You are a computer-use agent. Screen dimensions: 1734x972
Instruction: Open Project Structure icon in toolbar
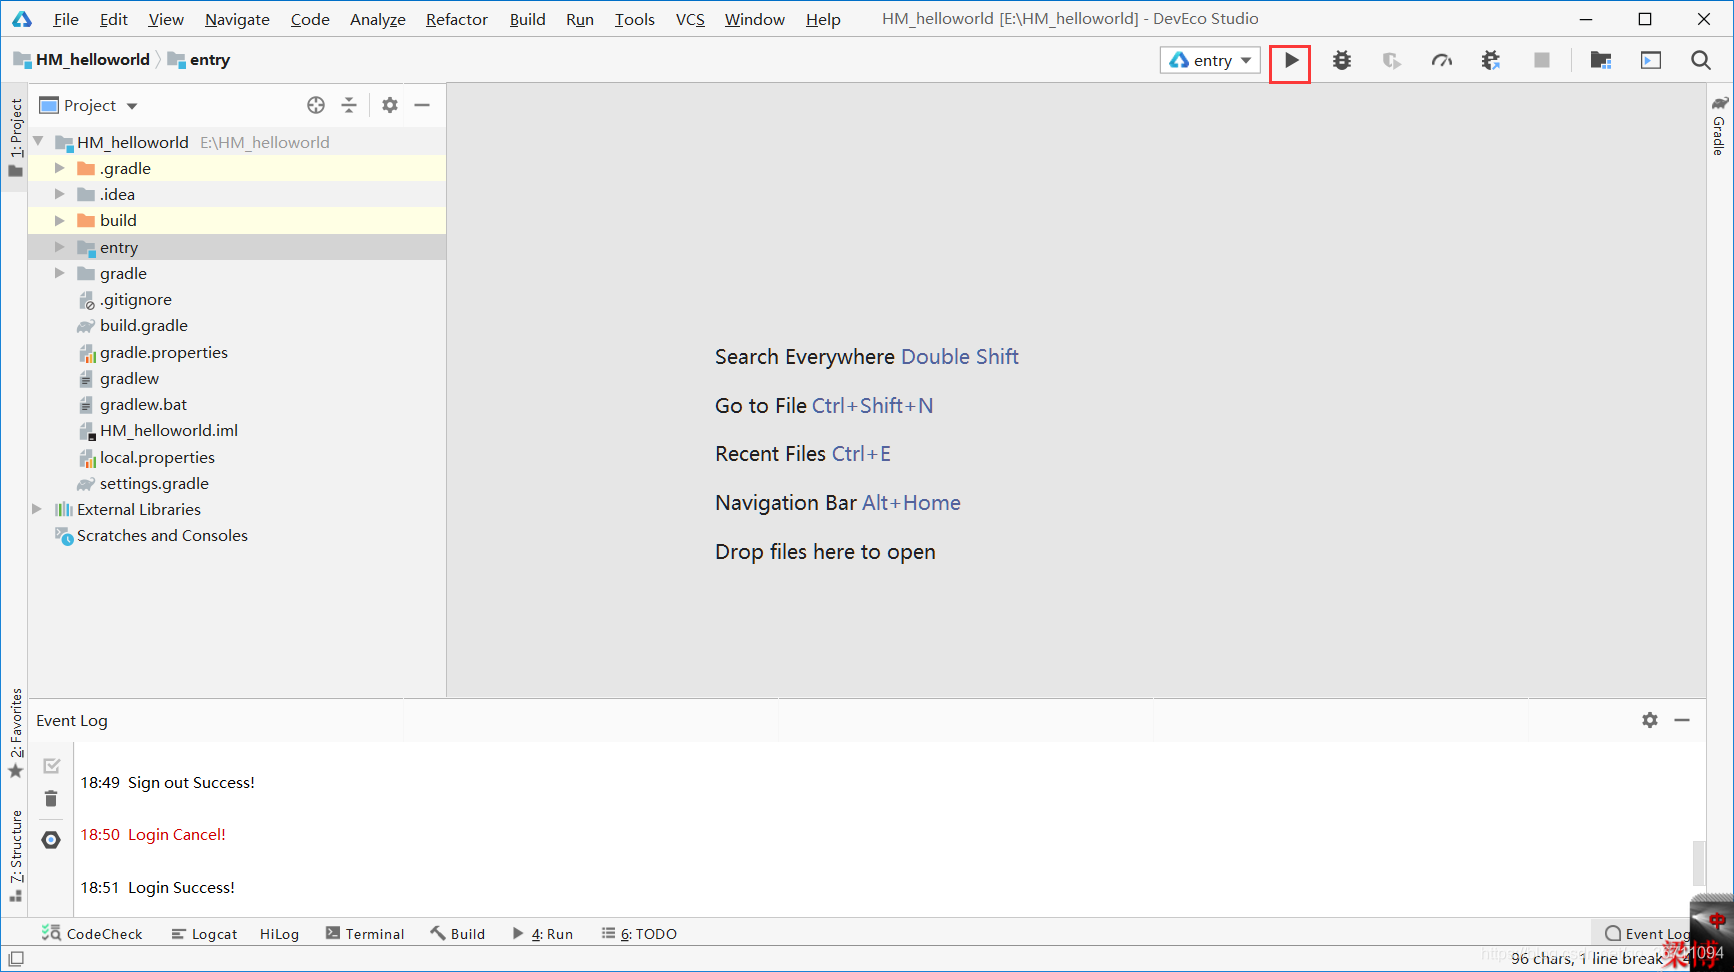coord(1601,61)
